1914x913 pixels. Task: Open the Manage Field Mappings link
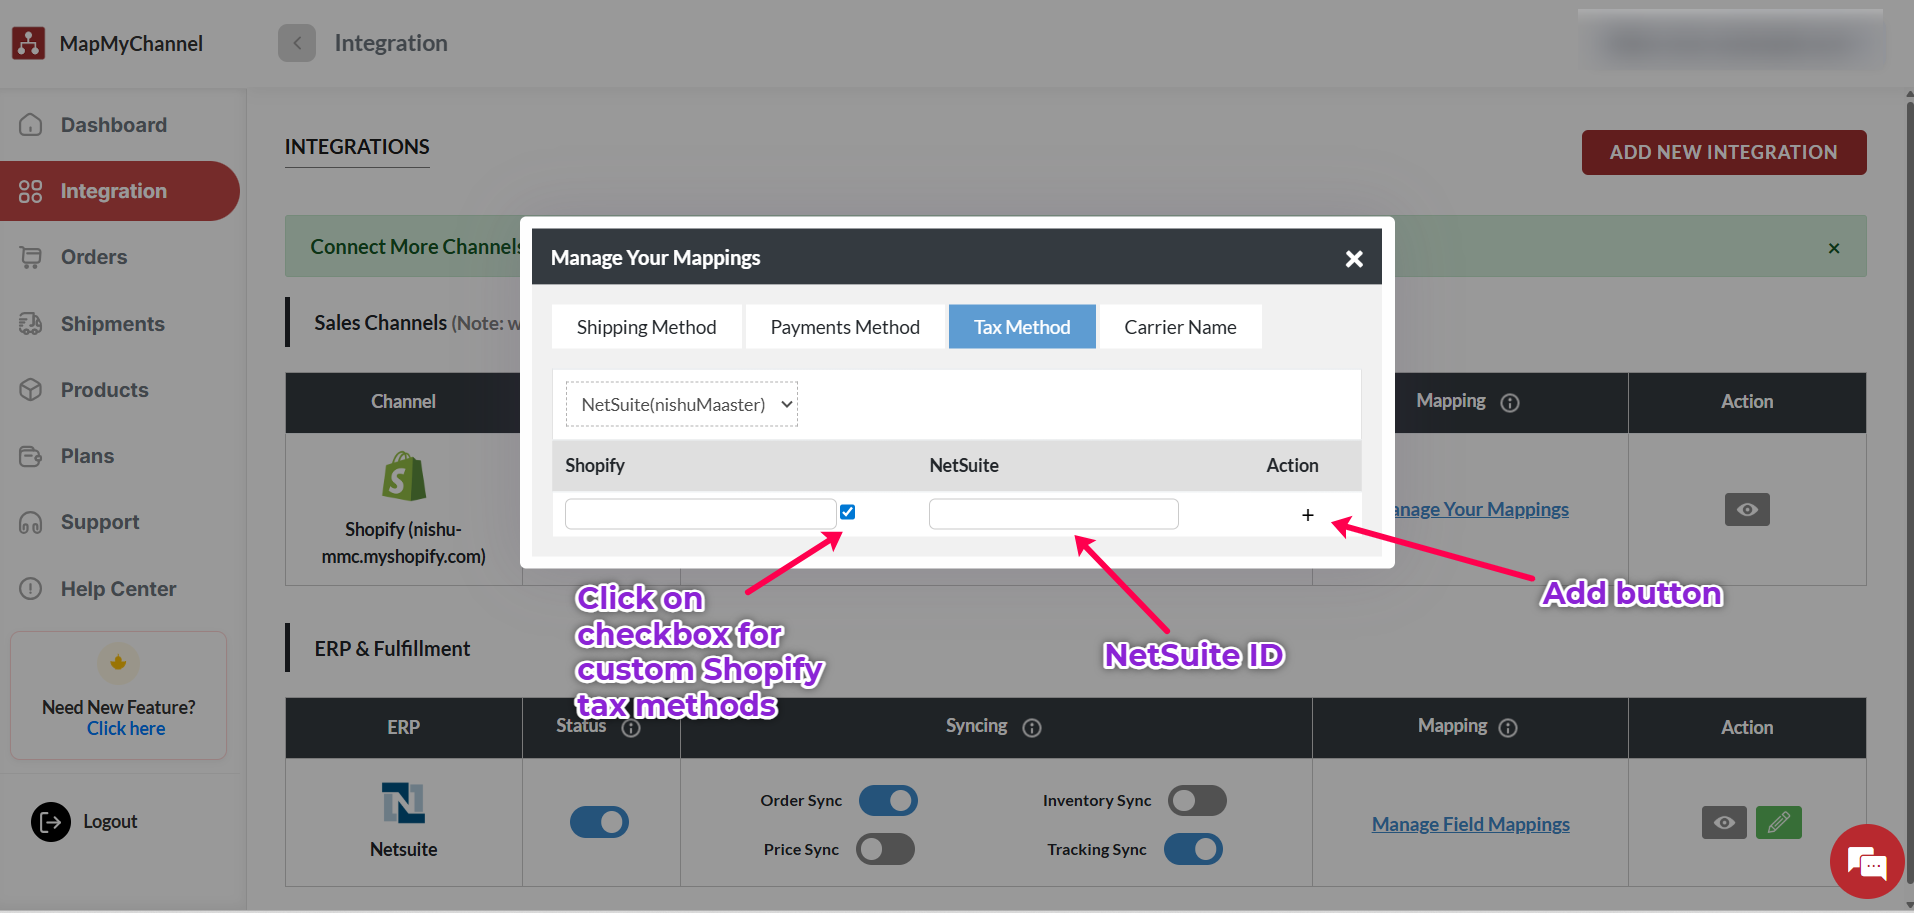tap(1470, 824)
